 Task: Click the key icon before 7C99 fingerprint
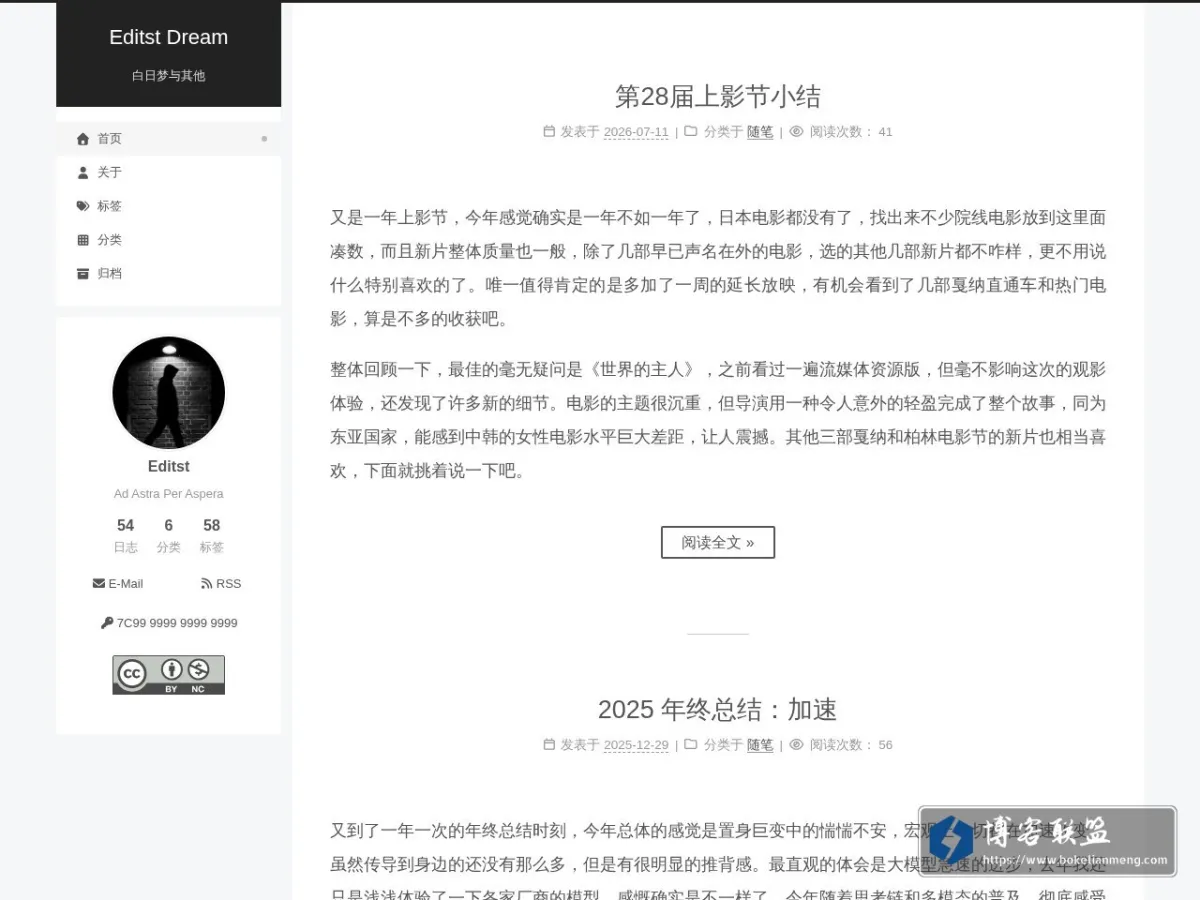pyautogui.click(x=107, y=623)
